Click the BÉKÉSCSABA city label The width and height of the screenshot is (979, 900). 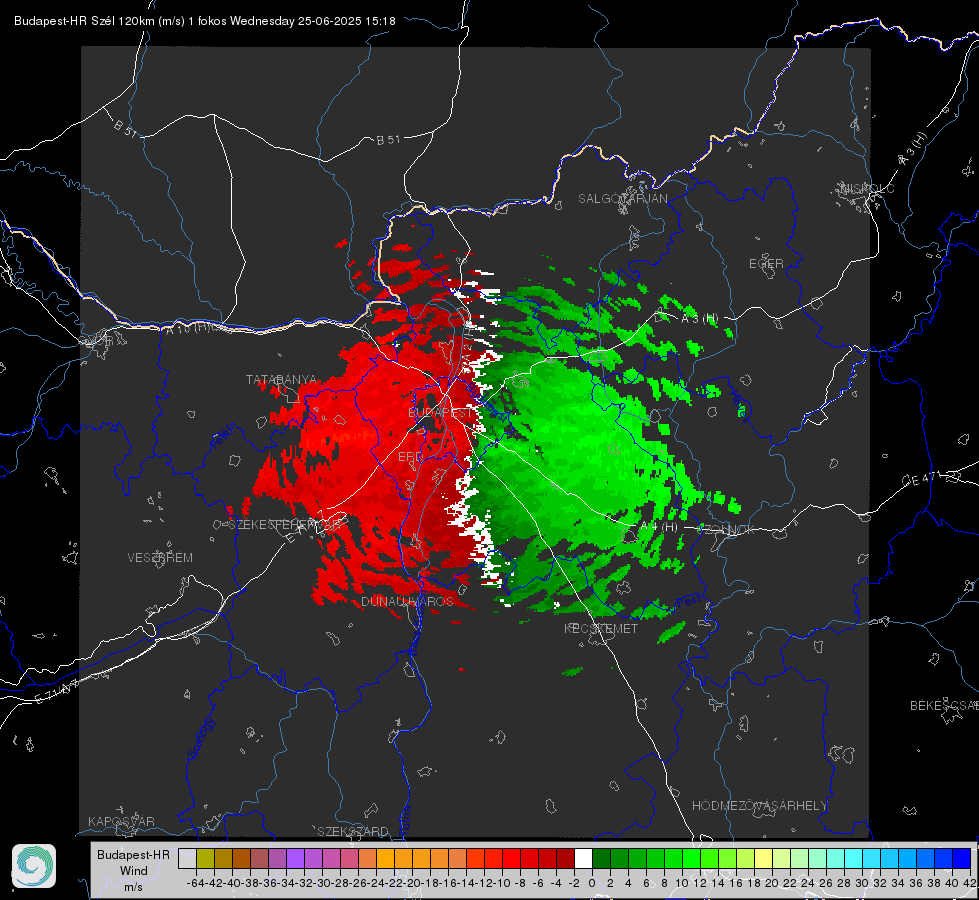tap(943, 705)
